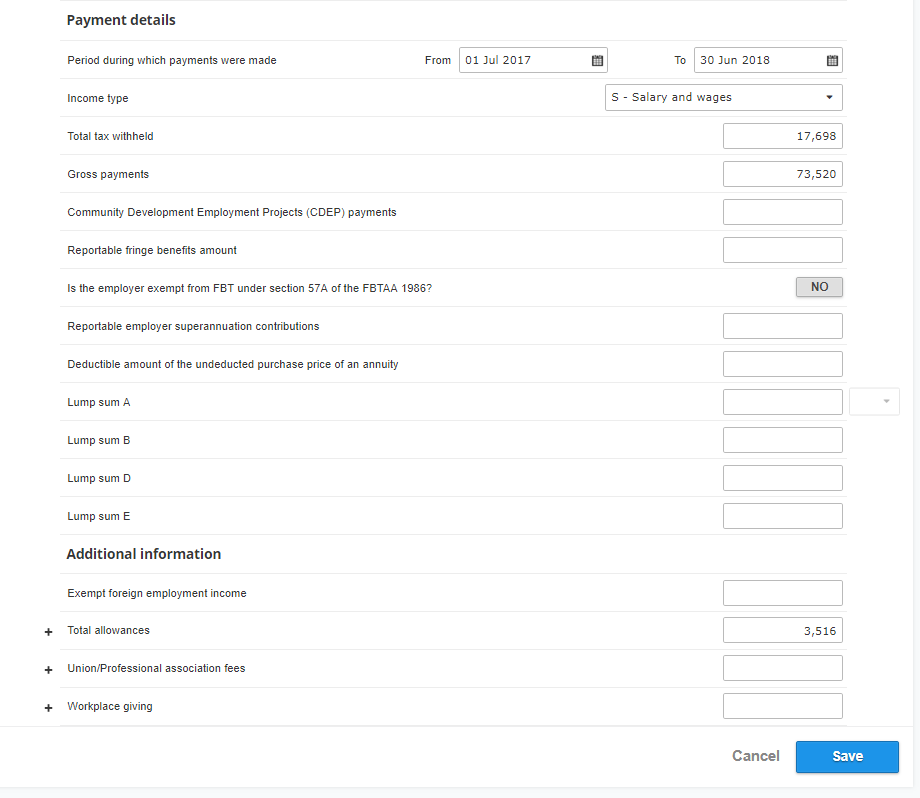Expand the Workplace giving plus icon

click(x=49, y=708)
